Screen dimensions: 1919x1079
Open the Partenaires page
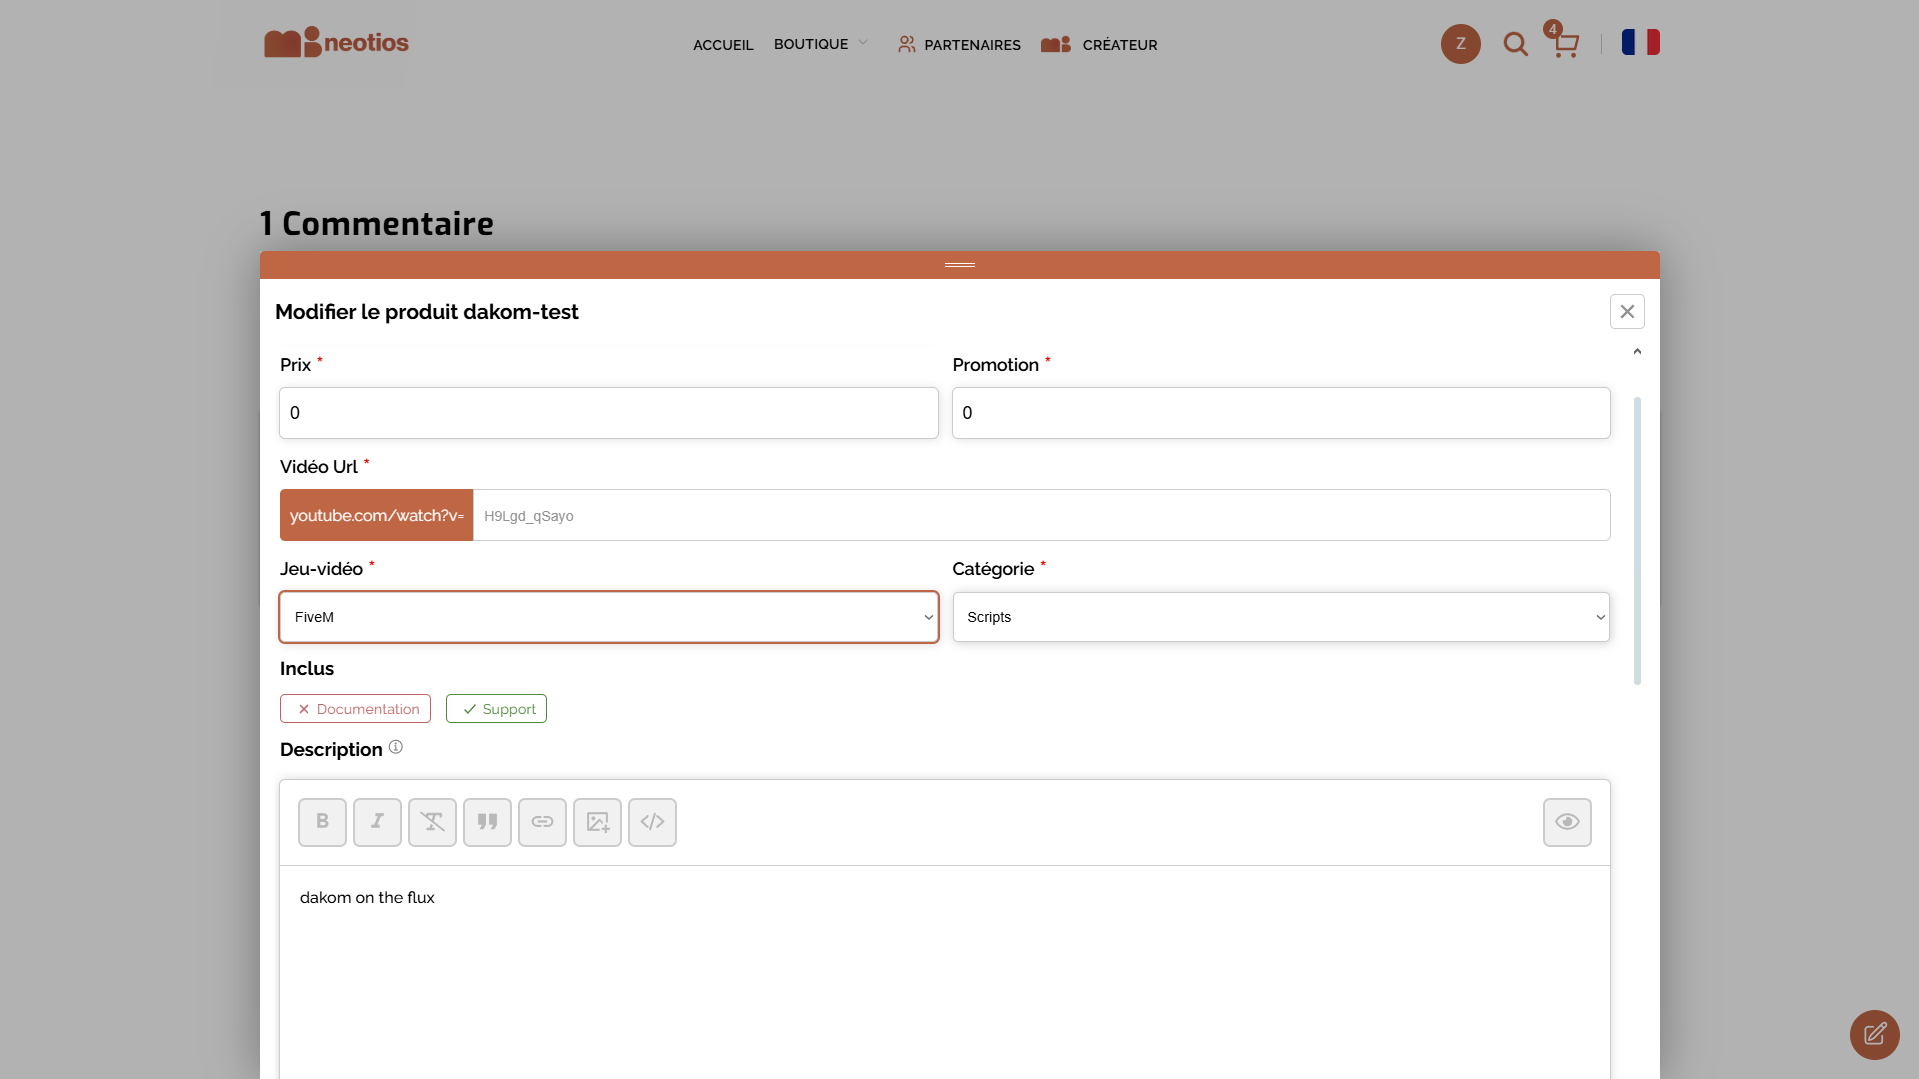pos(959,45)
